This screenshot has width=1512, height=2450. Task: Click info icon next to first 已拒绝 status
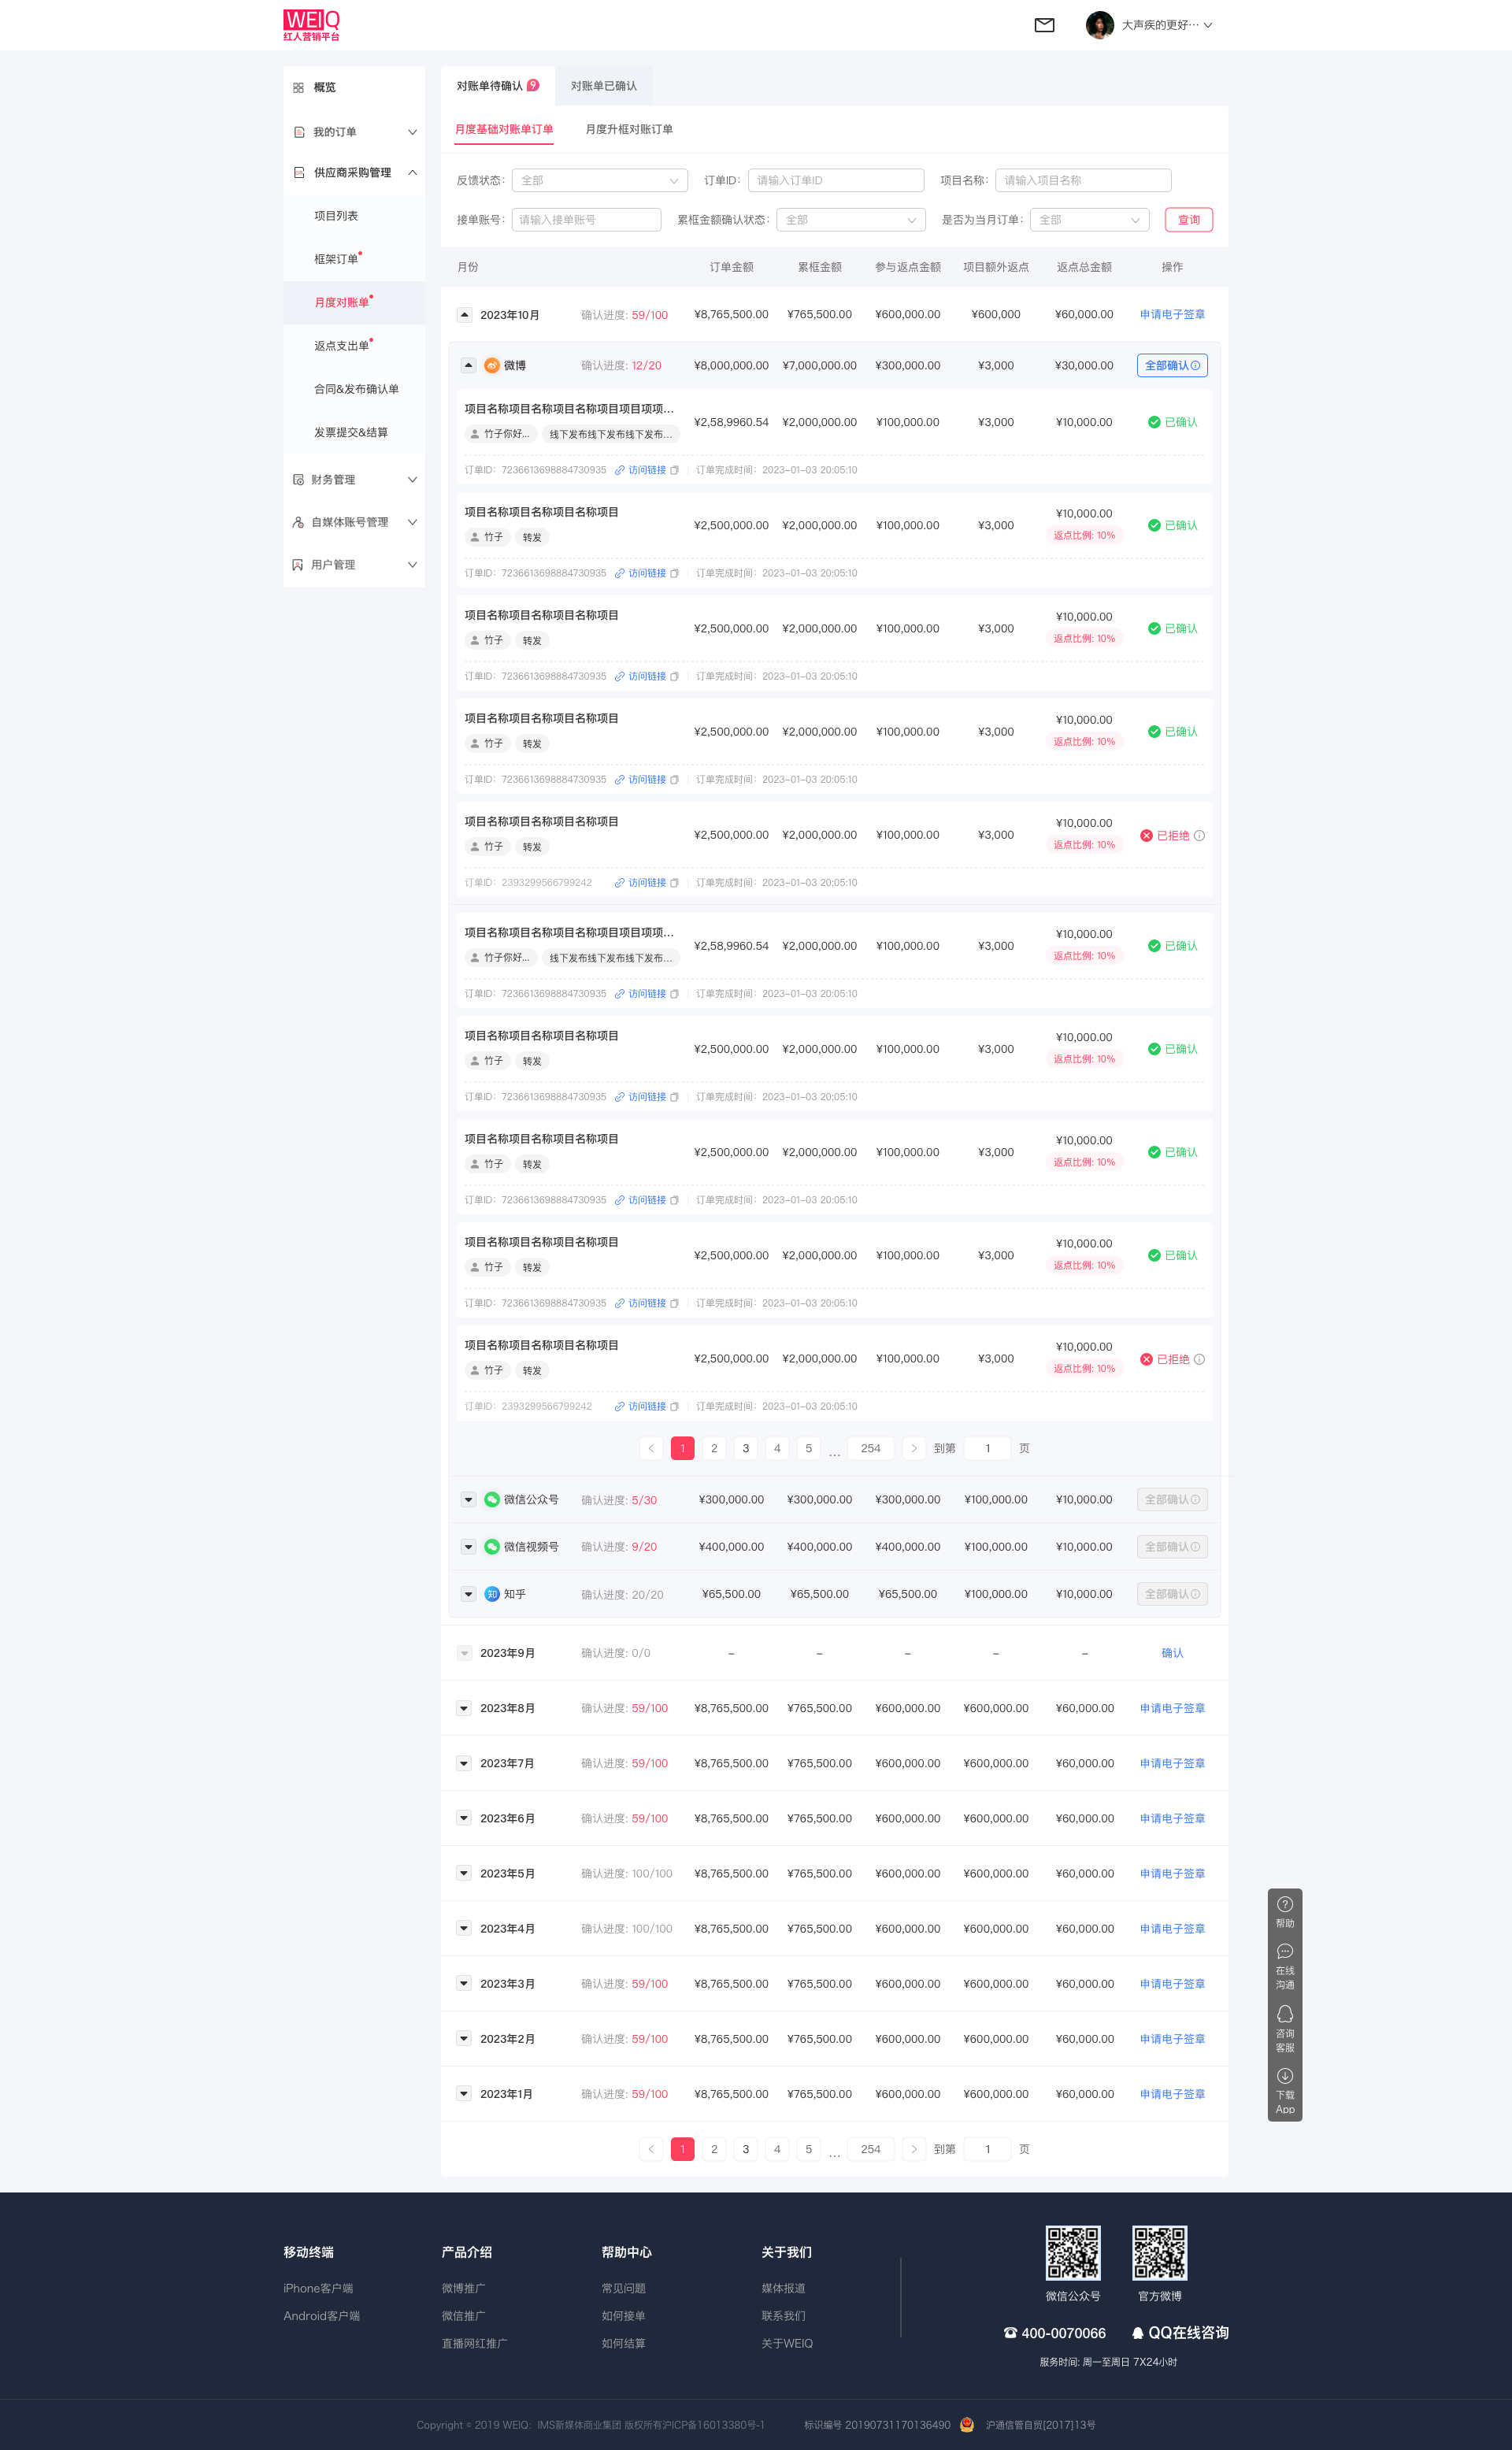pyautogui.click(x=1199, y=836)
